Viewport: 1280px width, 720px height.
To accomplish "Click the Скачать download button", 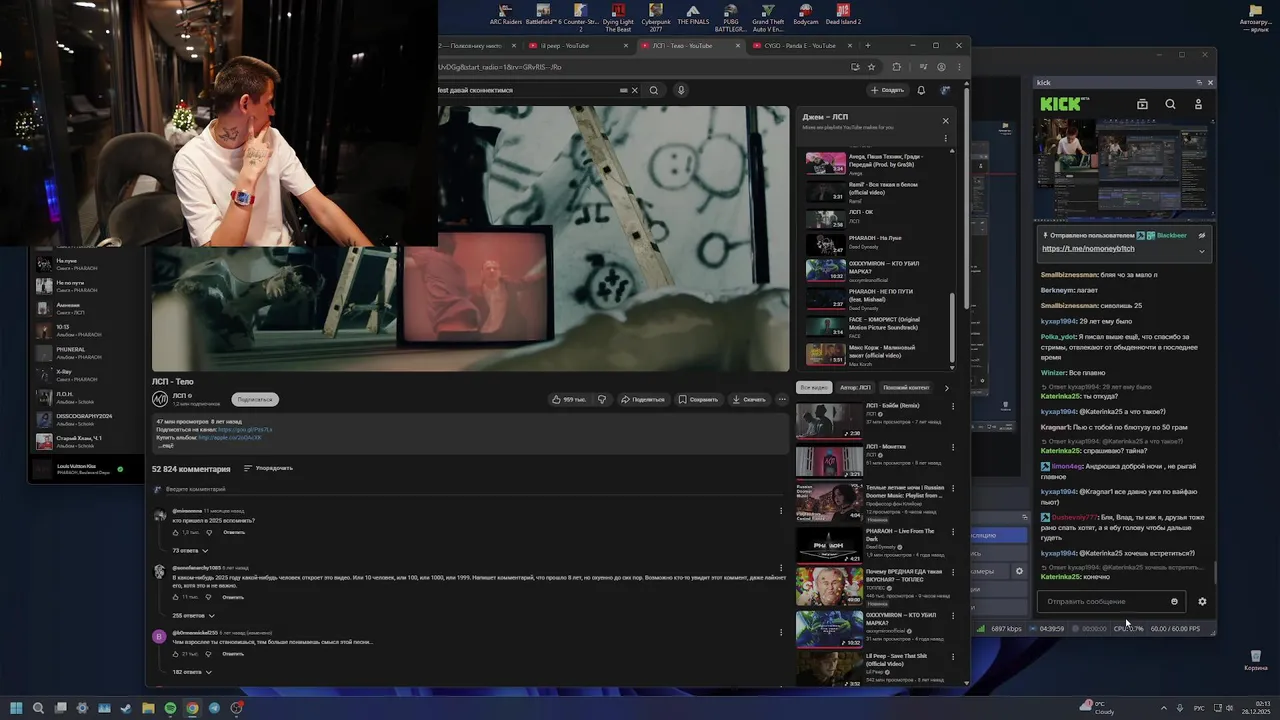I will point(749,399).
